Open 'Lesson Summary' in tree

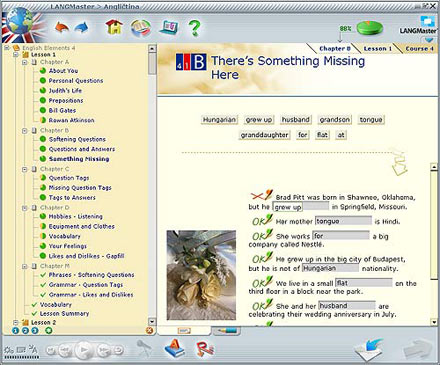64,314
